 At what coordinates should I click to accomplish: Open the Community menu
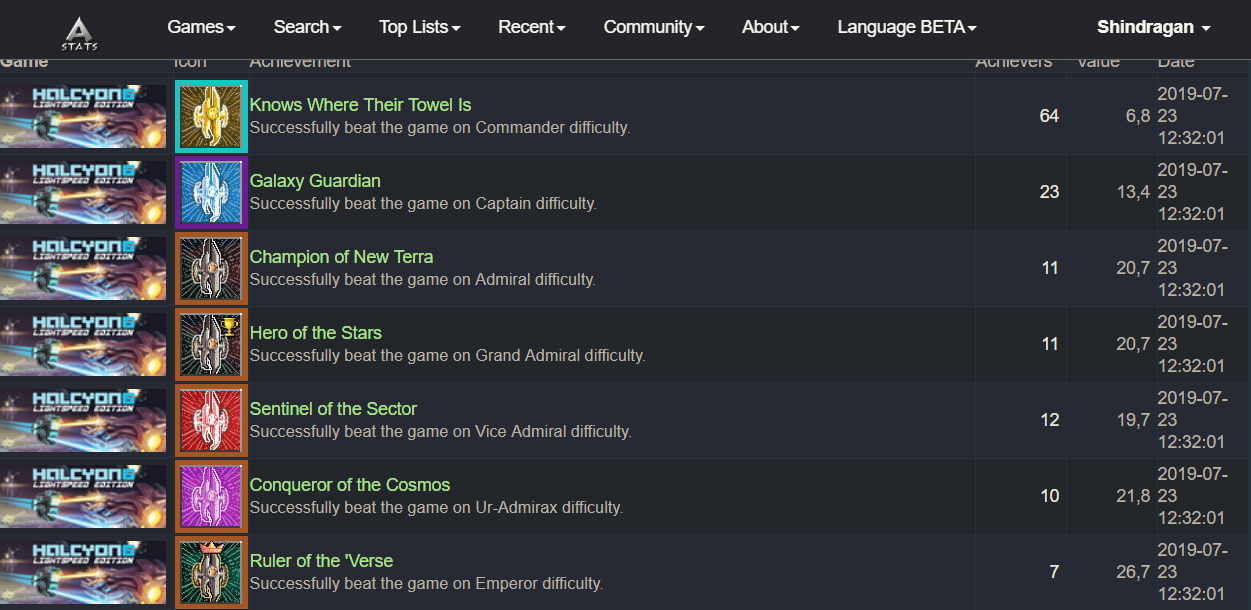coord(653,27)
